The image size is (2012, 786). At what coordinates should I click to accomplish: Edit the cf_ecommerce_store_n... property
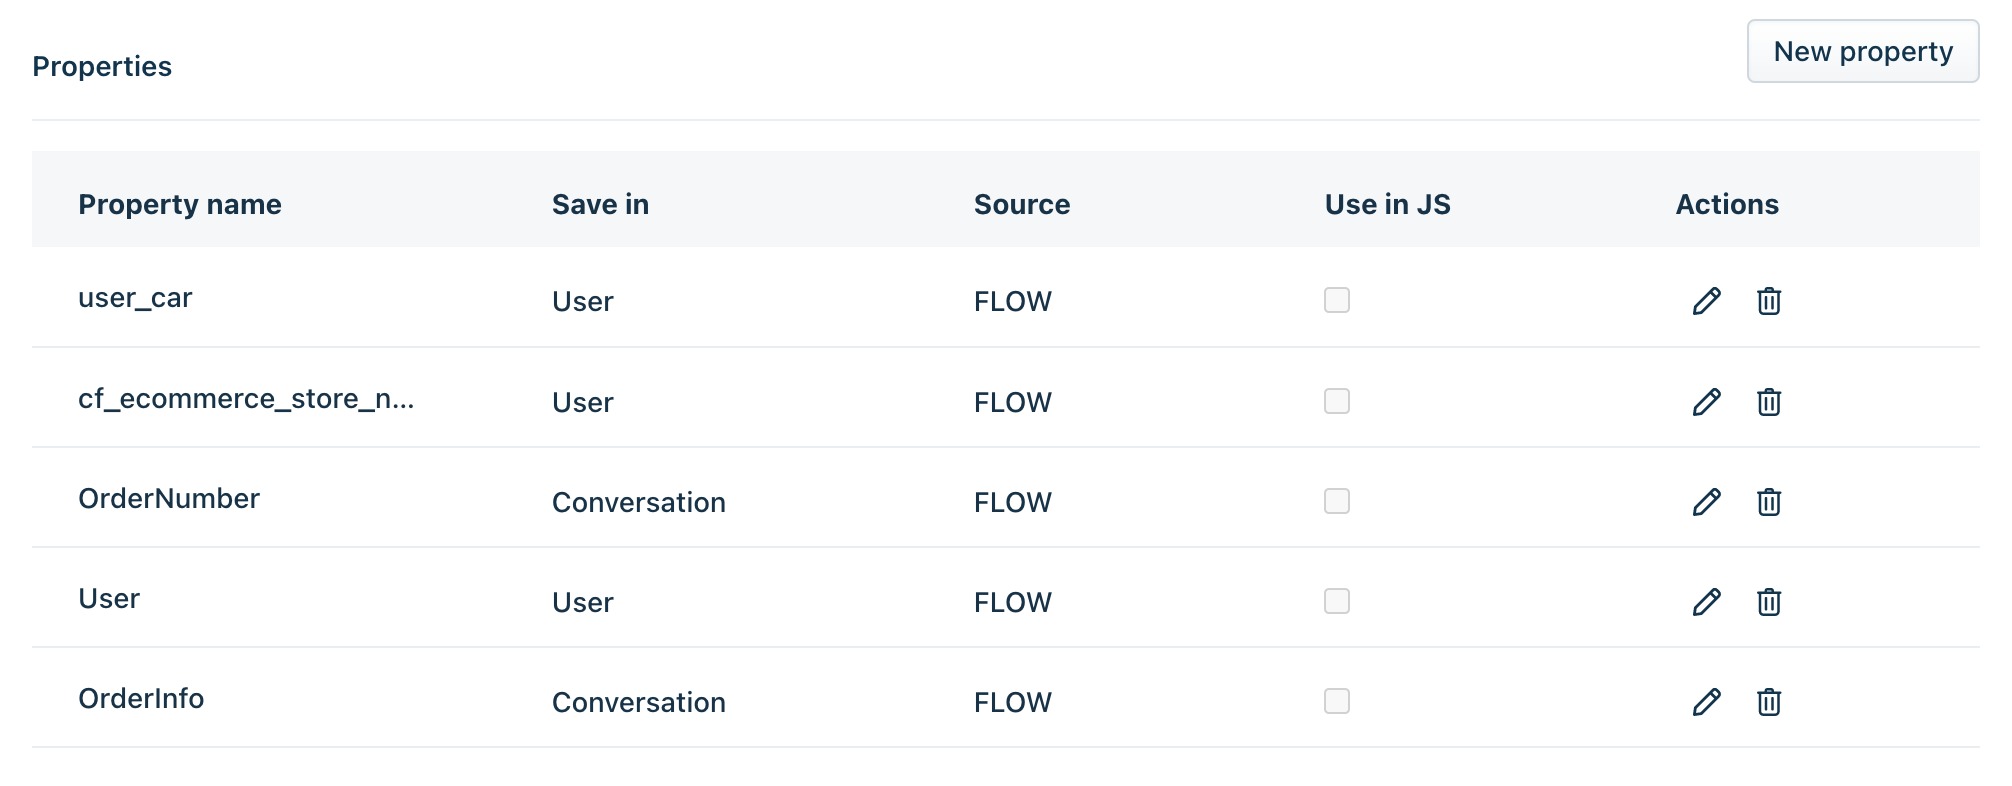pos(1706,402)
